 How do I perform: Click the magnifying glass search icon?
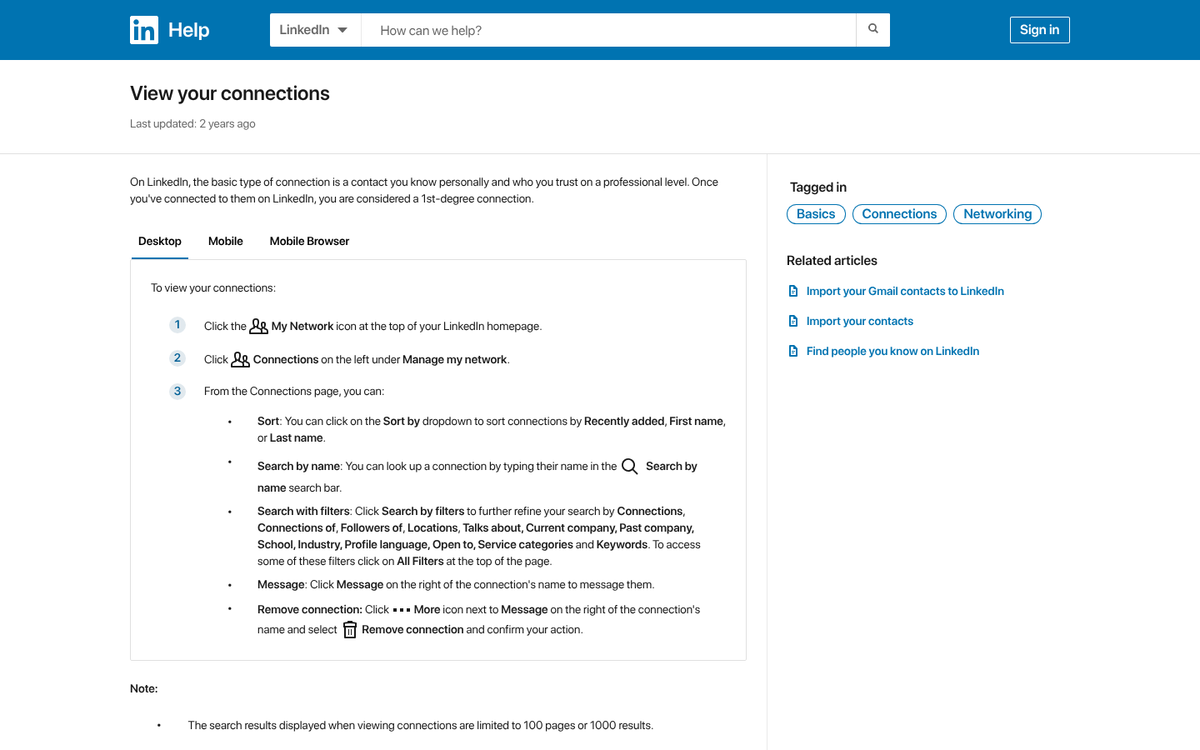pos(872,29)
